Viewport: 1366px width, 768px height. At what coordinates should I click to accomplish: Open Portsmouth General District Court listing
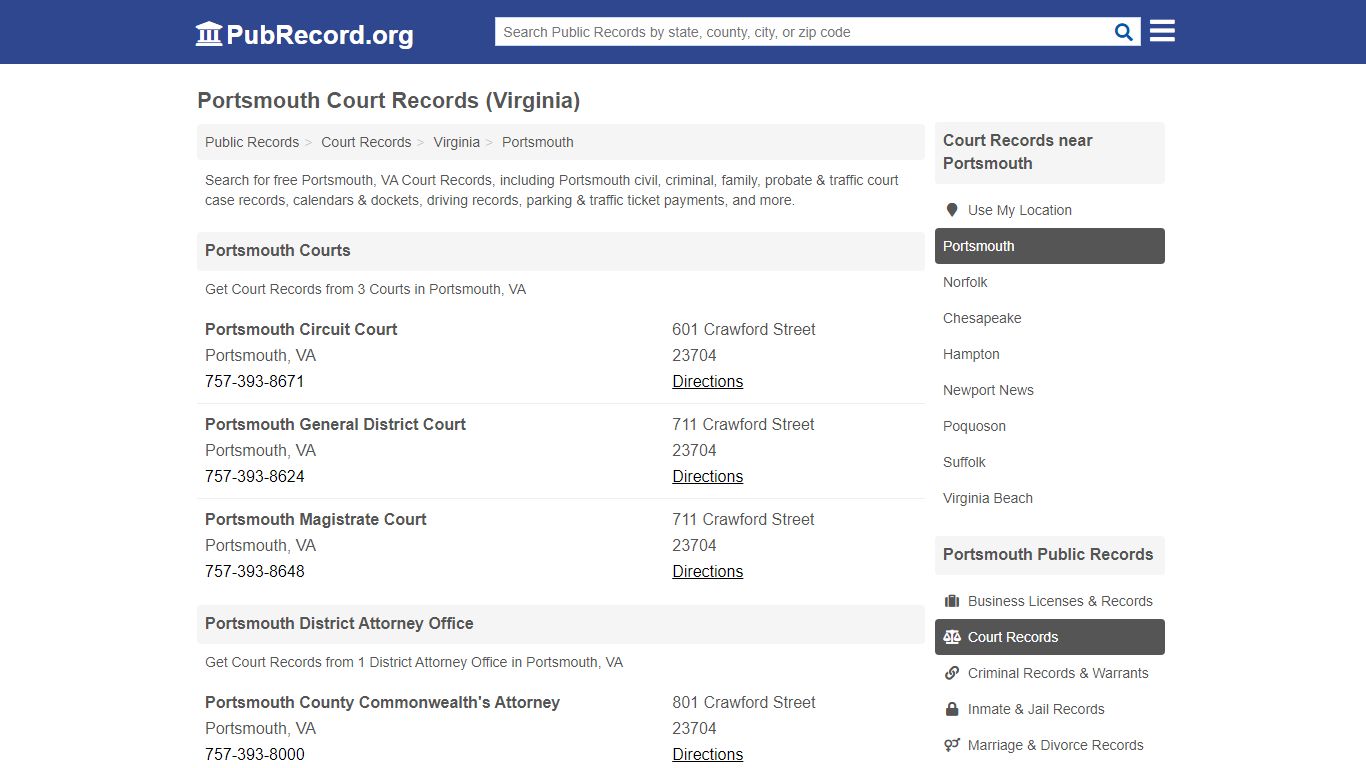point(335,424)
